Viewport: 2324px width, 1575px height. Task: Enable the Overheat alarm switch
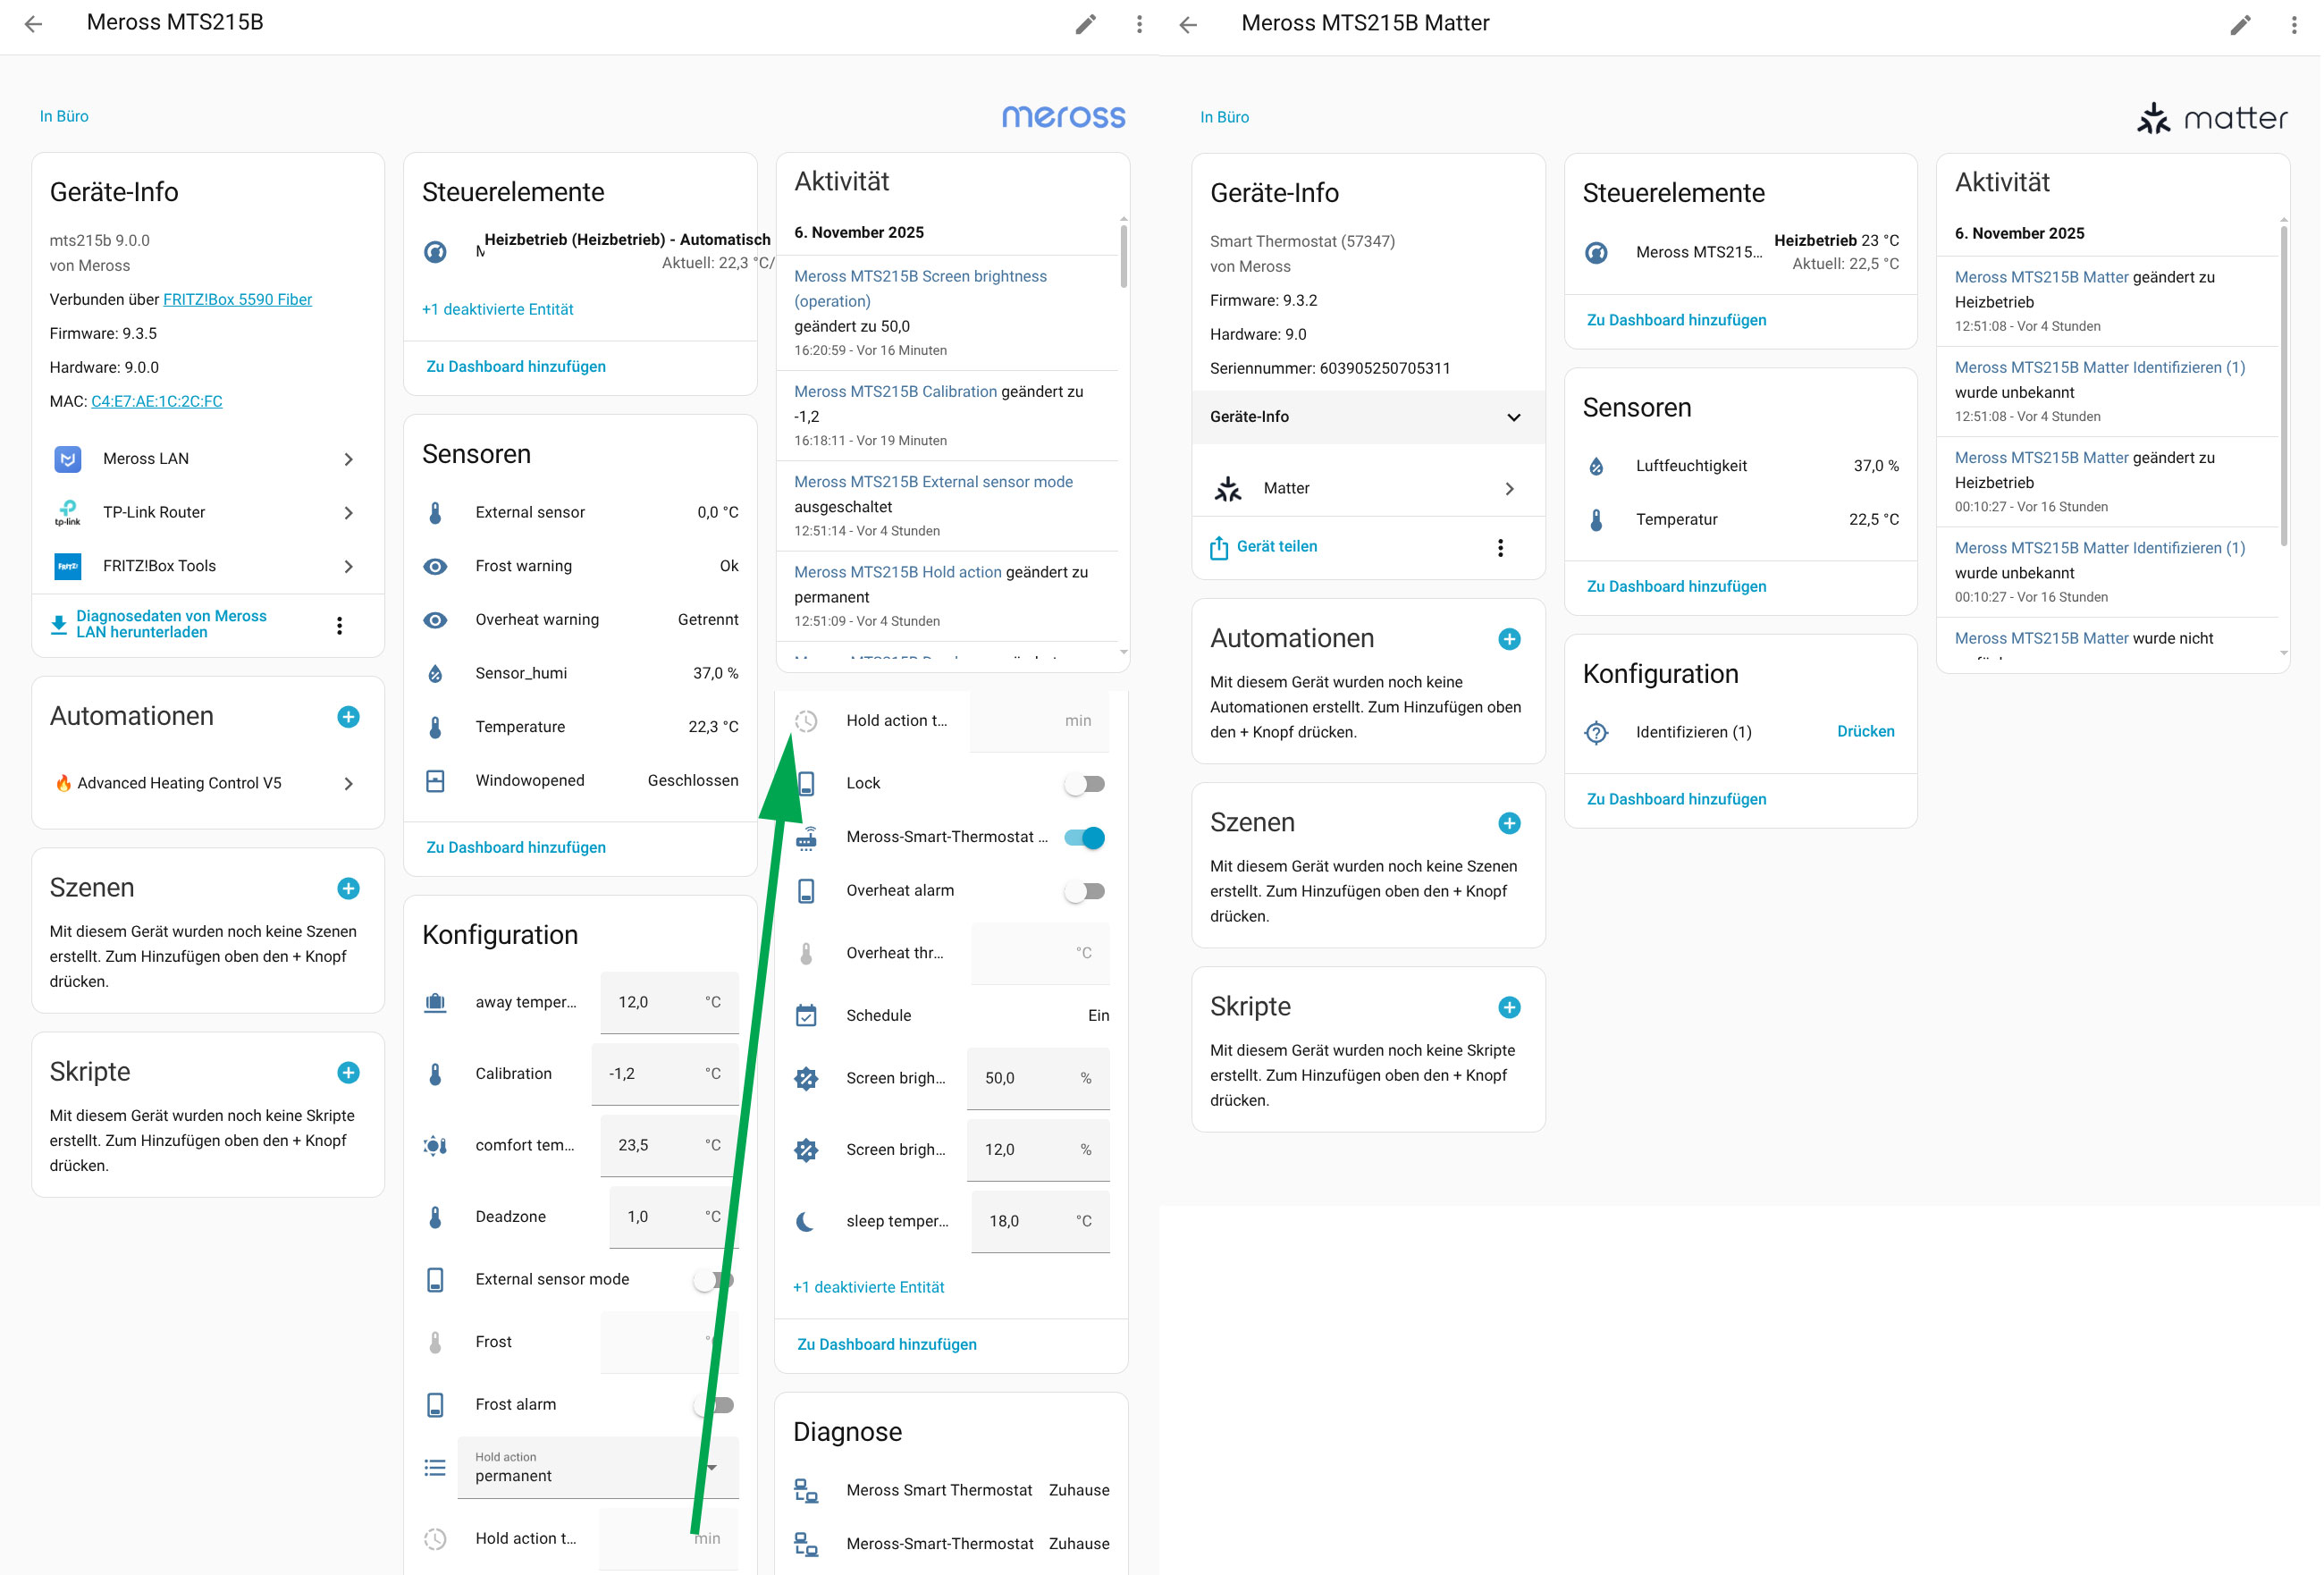click(1084, 891)
